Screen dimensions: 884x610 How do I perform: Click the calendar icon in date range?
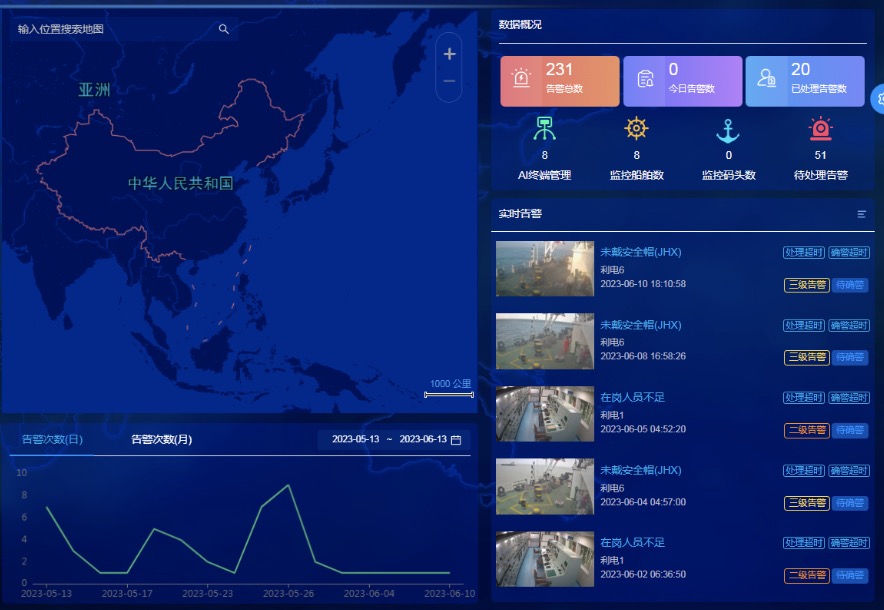[456, 440]
